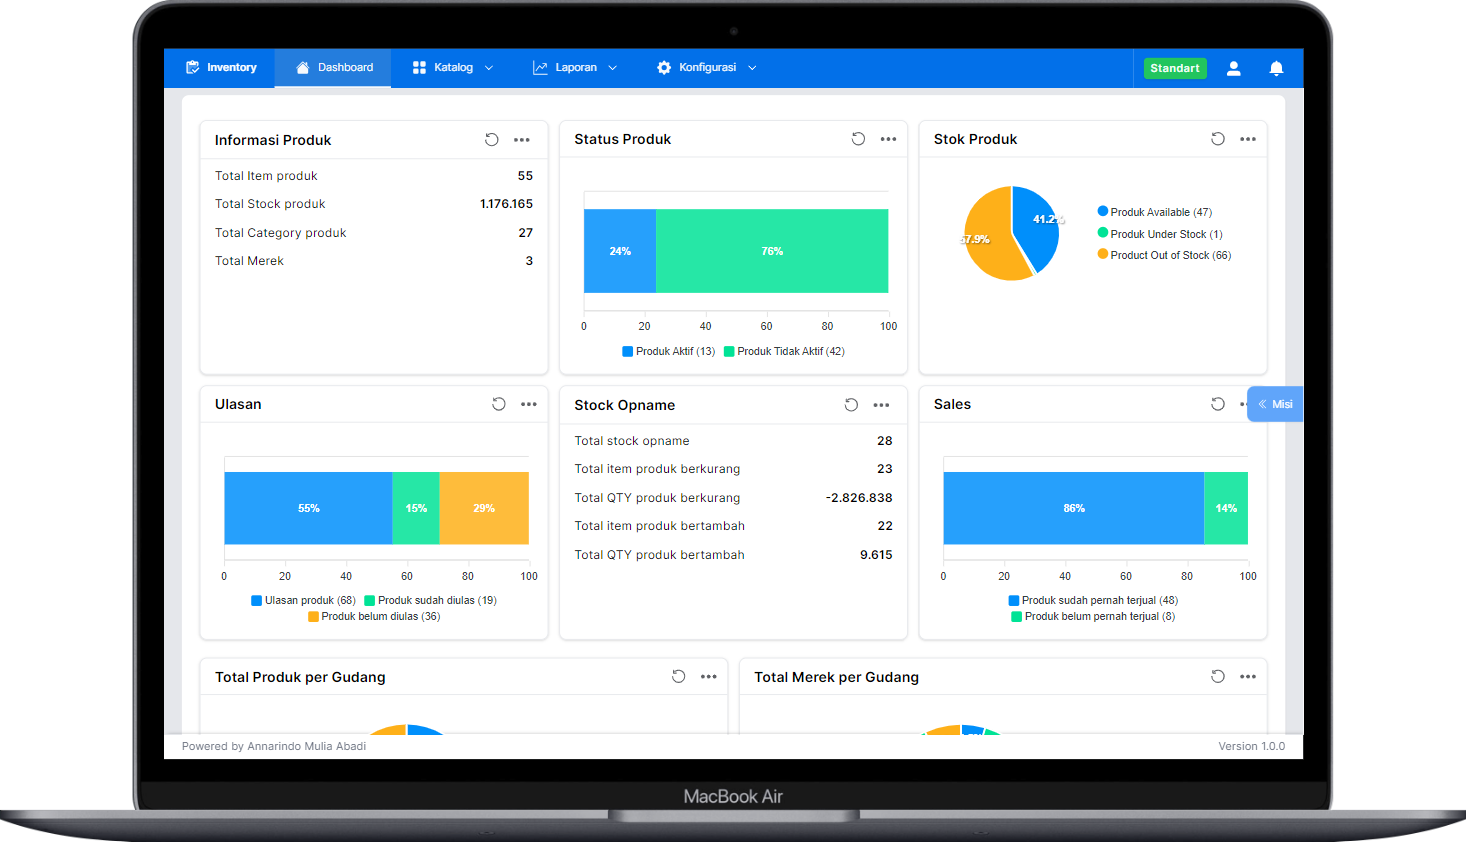Click the notification bell icon

(1276, 68)
